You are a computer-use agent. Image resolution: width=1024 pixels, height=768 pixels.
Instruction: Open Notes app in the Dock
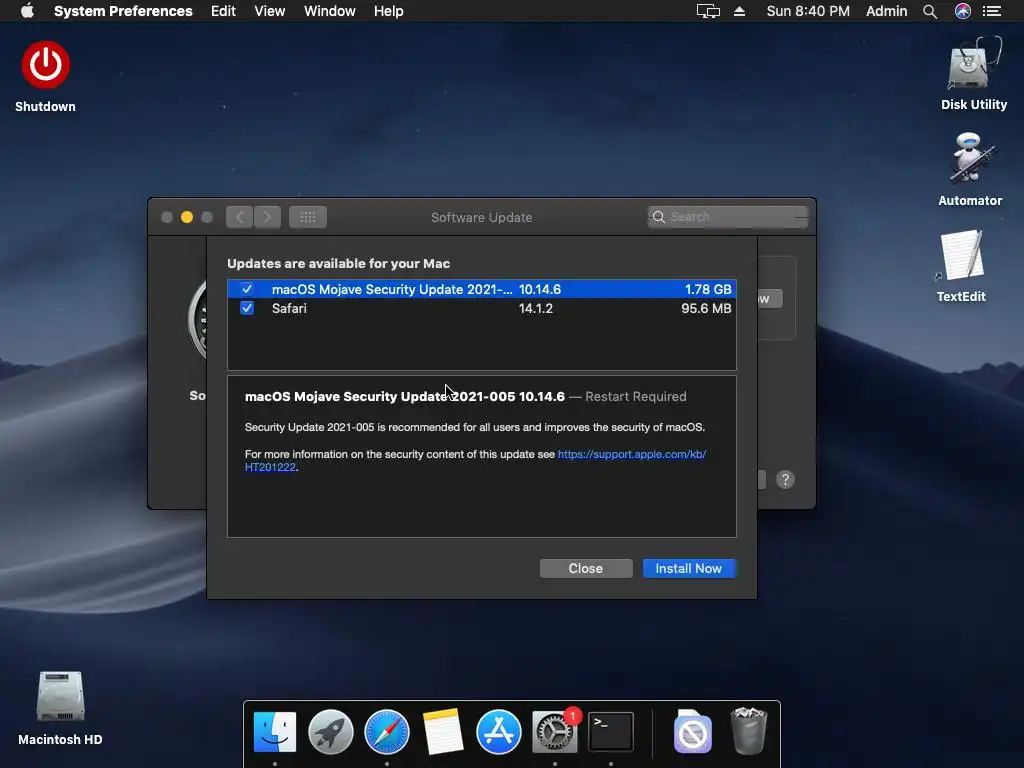click(x=443, y=731)
